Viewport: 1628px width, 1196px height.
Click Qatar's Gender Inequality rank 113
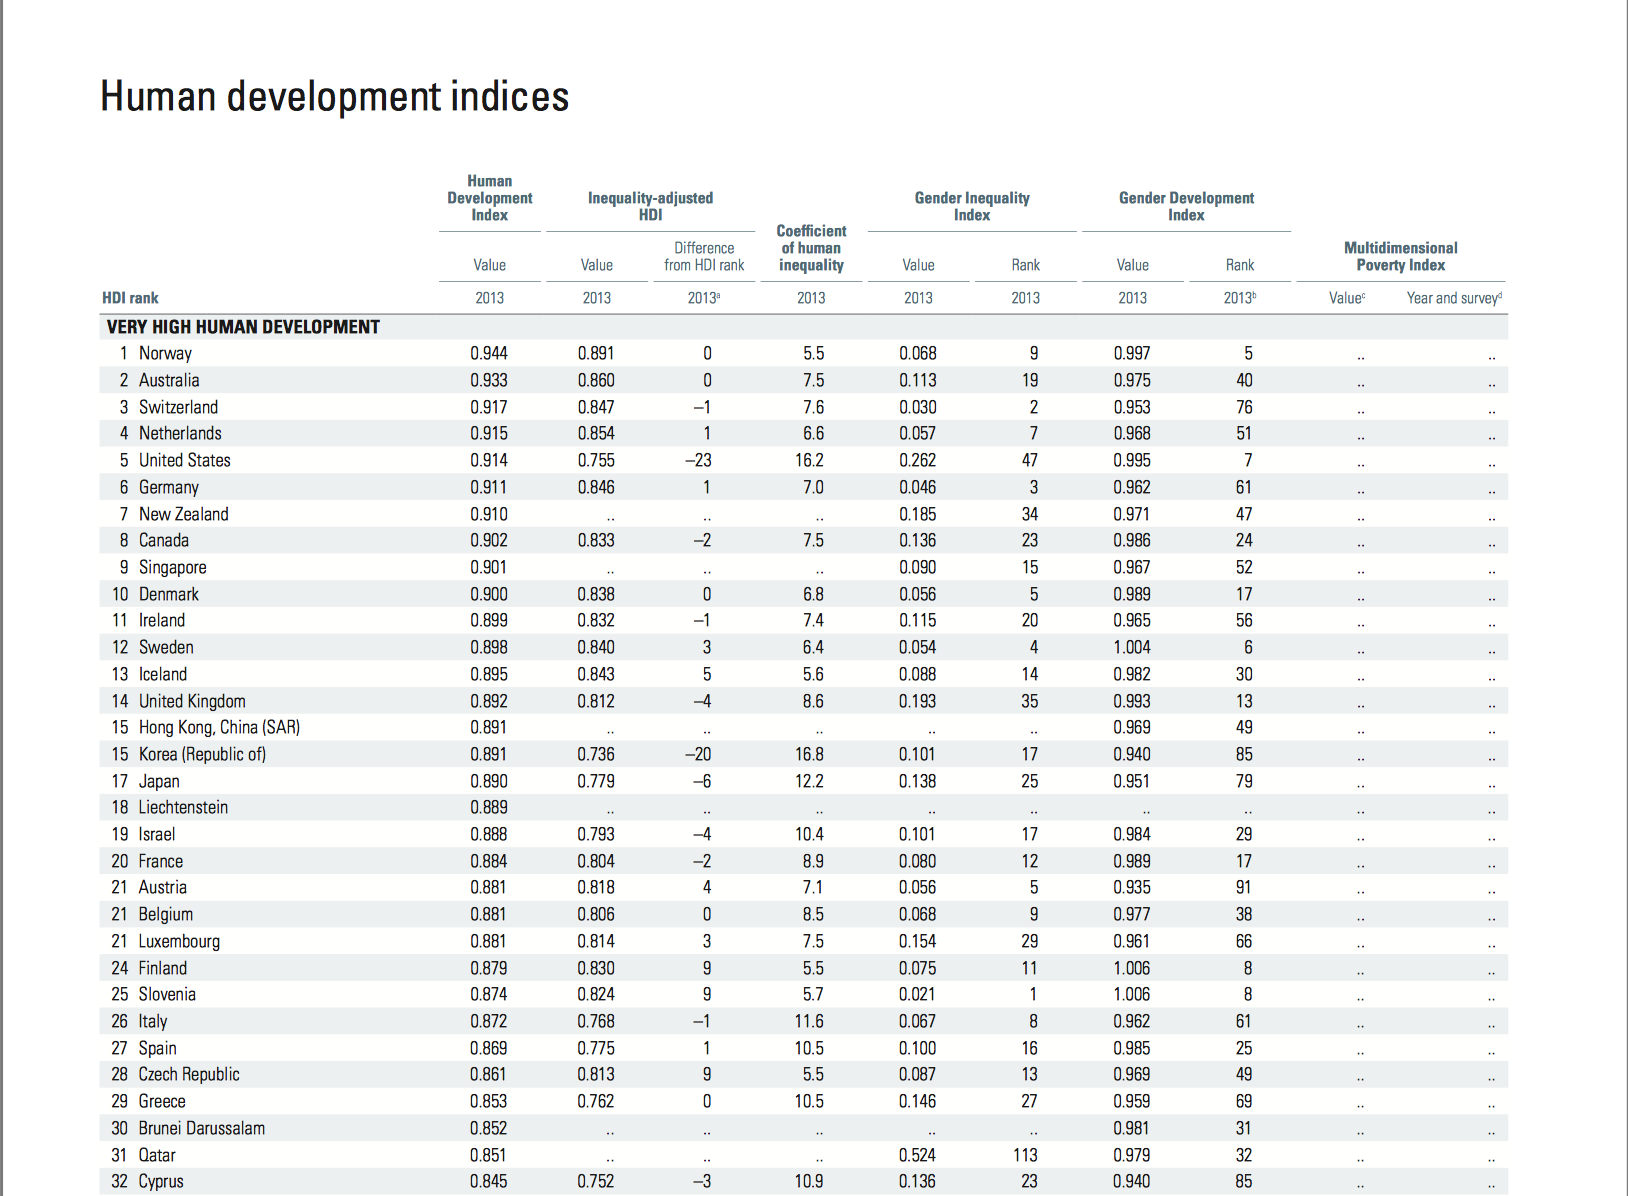click(x=1025, y=1155)
